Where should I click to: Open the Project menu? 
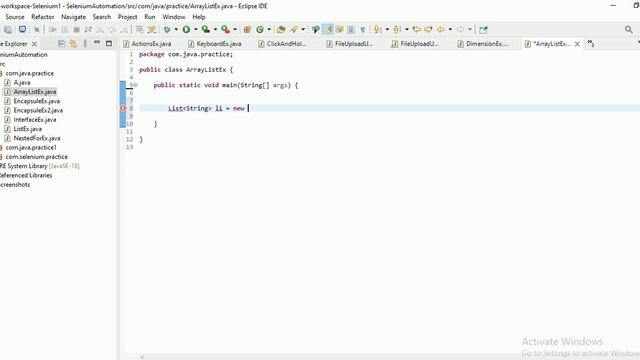point(127,17)
